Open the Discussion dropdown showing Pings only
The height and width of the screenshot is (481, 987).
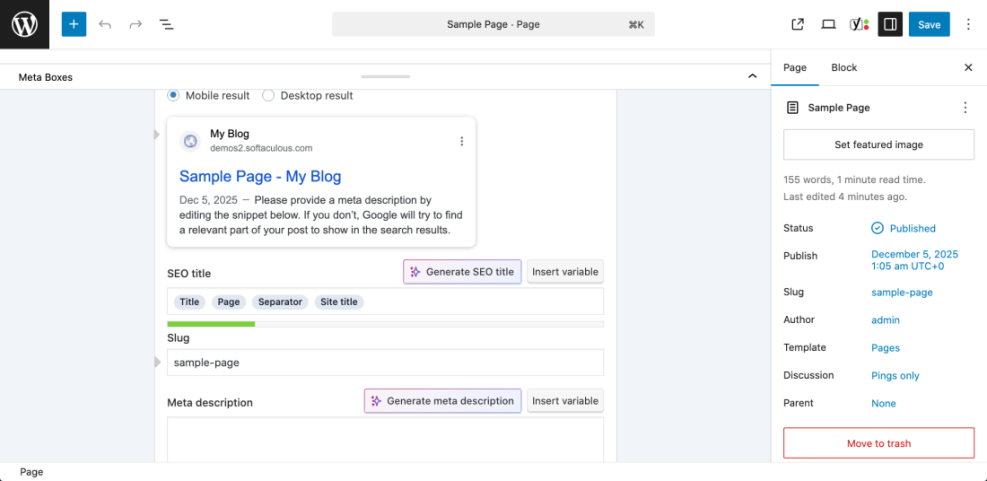pos(895,375)
